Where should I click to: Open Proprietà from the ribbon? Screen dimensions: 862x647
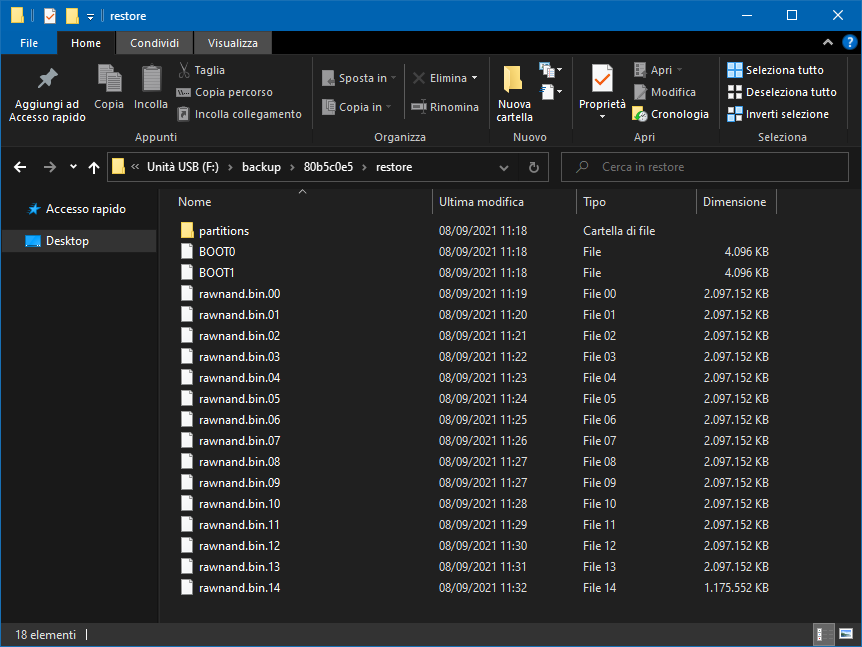point(602,79)
